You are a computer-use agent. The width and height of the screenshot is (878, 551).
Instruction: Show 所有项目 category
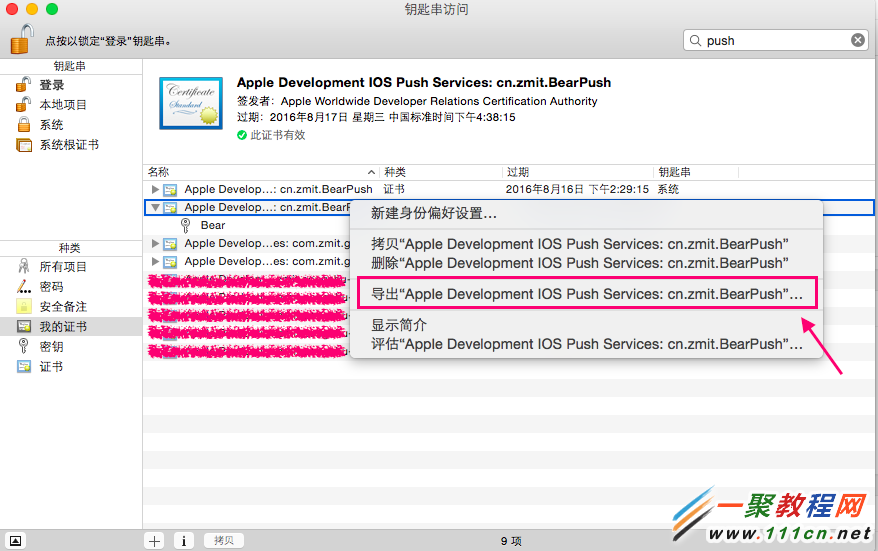pos(62,267)
